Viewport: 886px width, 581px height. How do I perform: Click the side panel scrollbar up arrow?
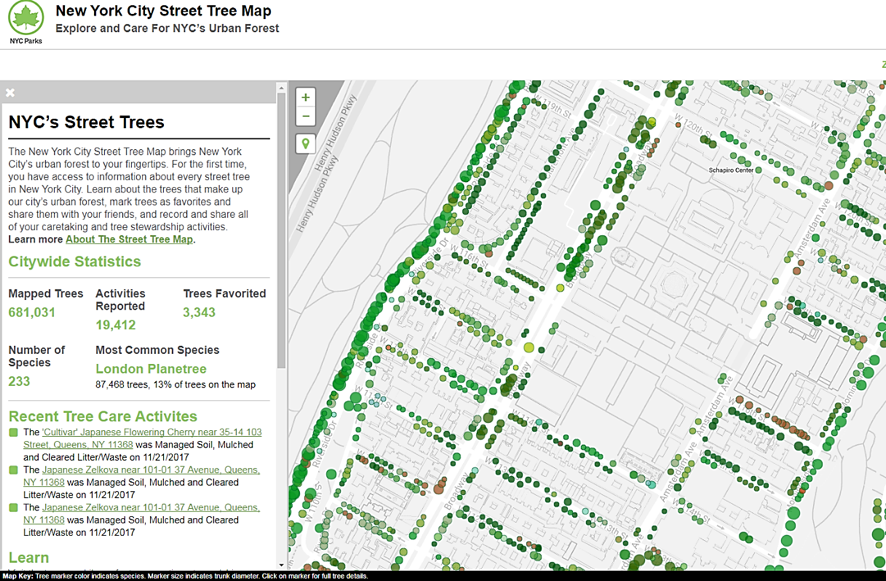point(281,88)
